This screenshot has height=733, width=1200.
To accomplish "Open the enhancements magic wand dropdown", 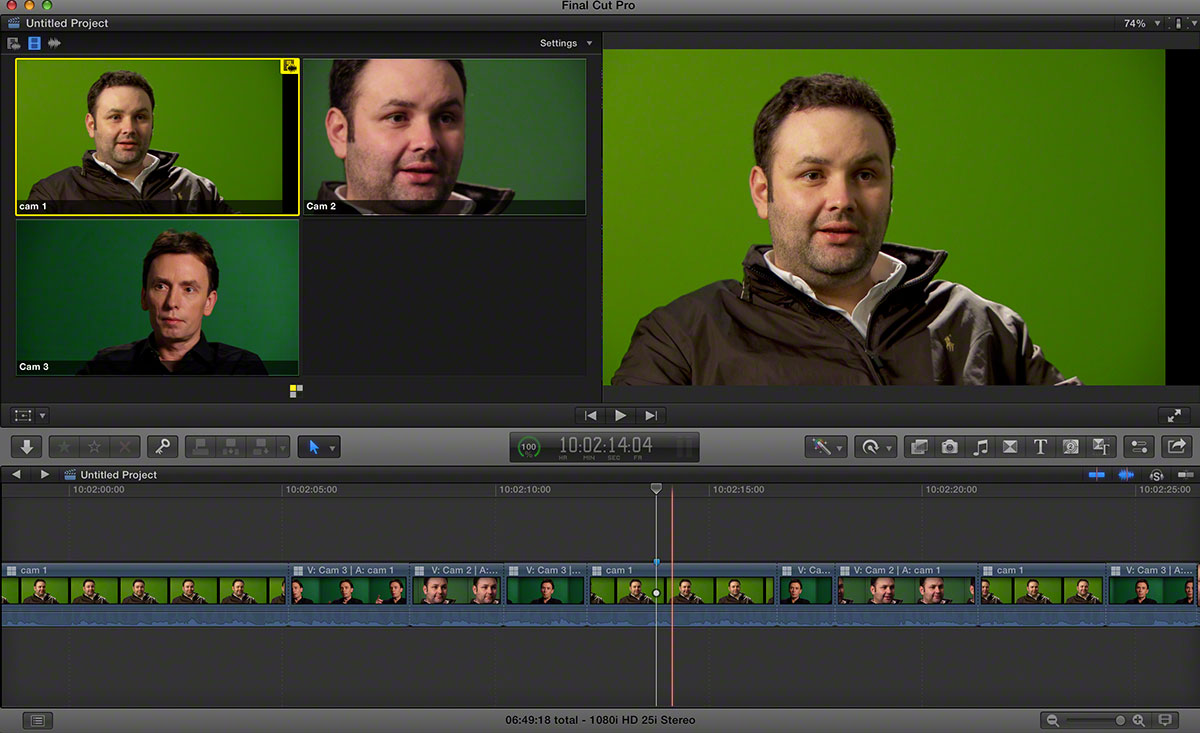I will 827,447.
